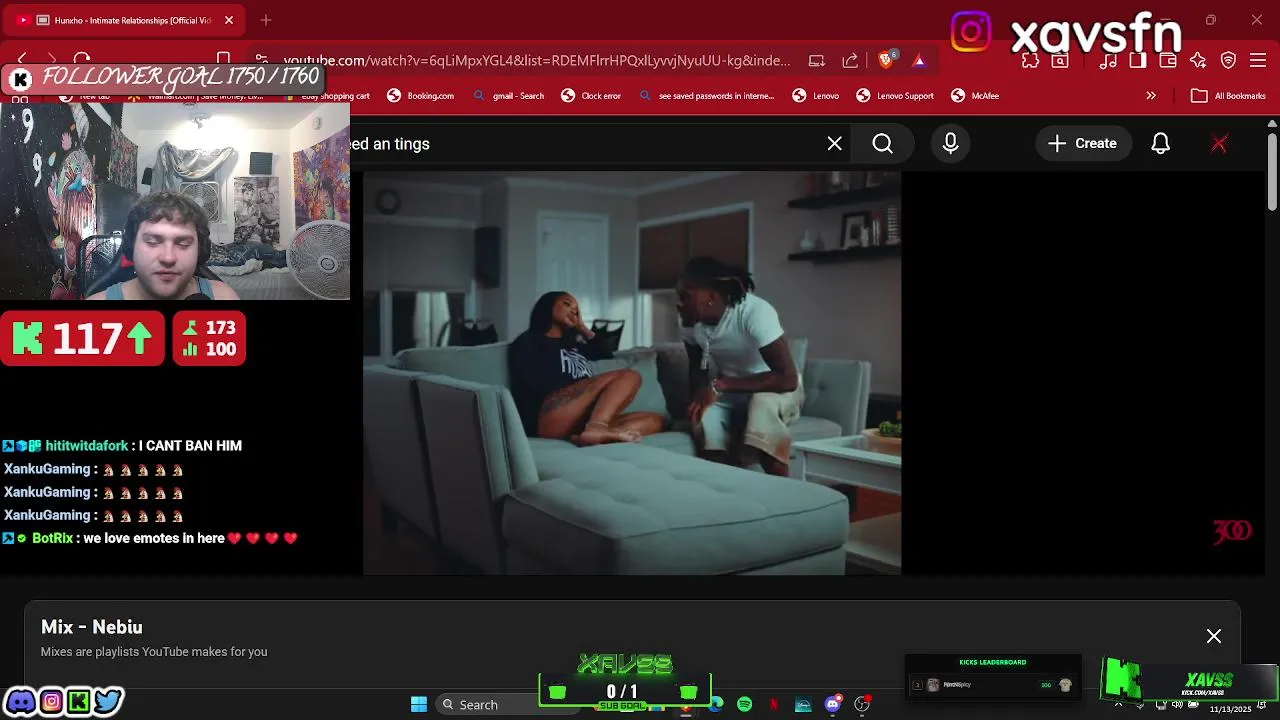Share this page via the share icon
The height and width of the screenshot is (720, 1280).
tap(850, 60)
